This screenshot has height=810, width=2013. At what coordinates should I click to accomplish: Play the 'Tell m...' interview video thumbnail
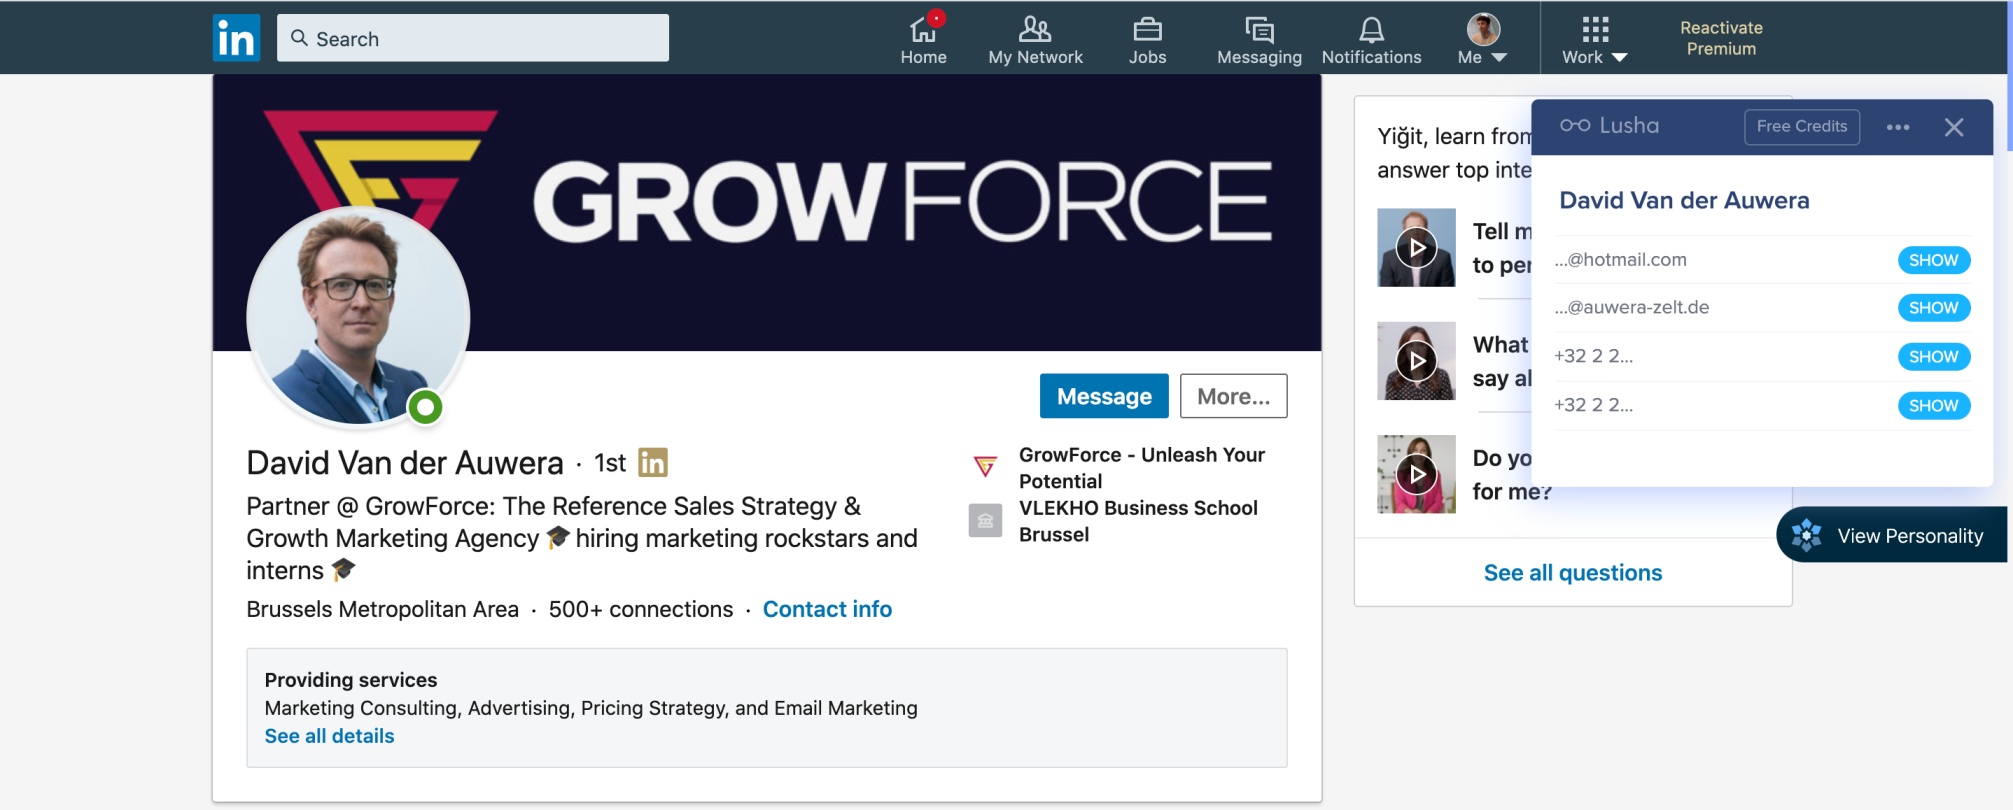coord(1416,247)
